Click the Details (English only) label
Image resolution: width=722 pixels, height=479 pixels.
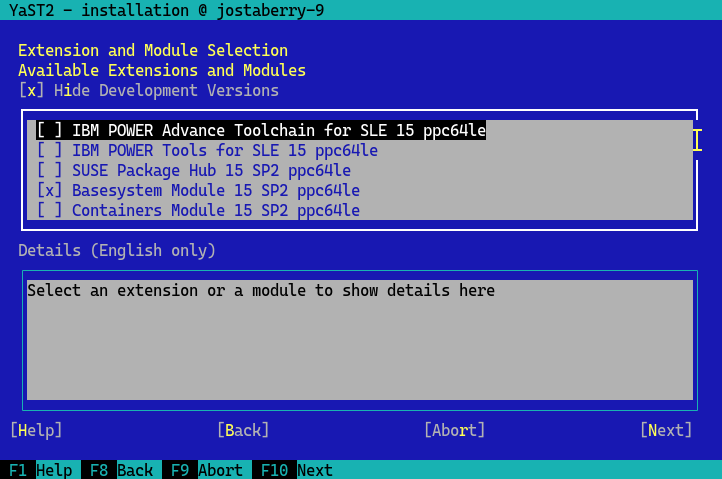pos(117,250)
